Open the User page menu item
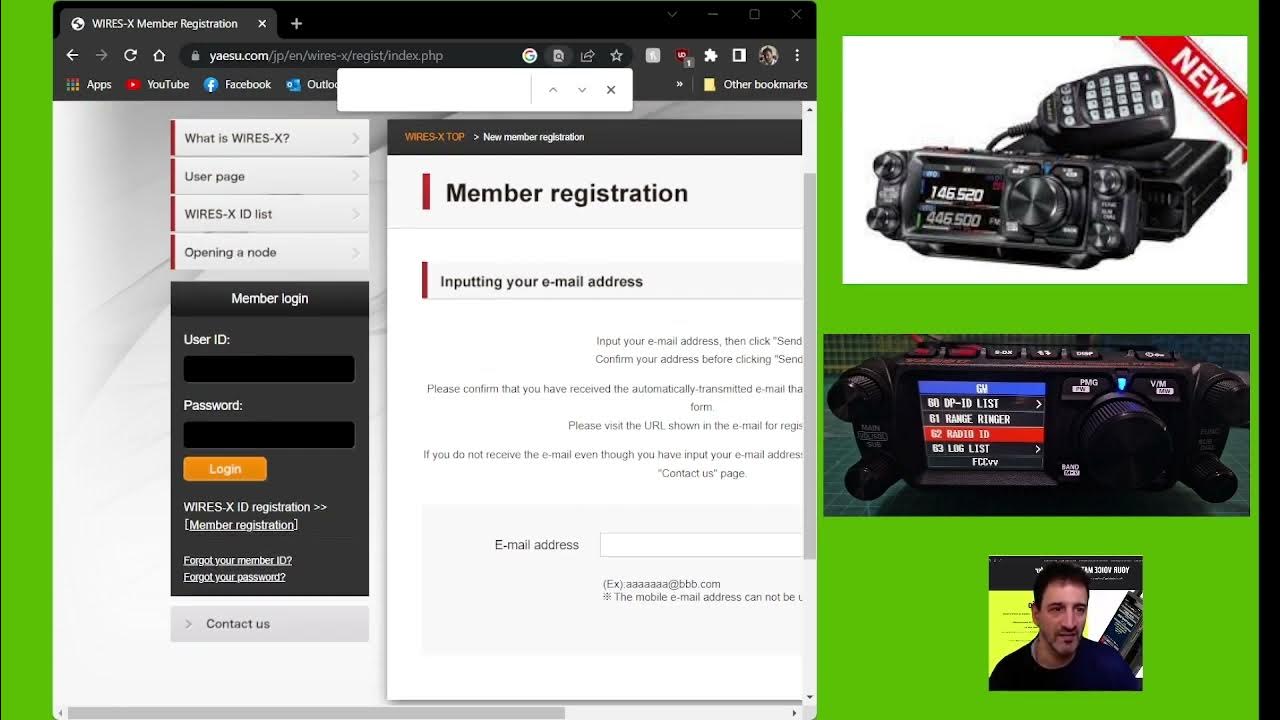The image size is (1280, 720). point(270,176)
